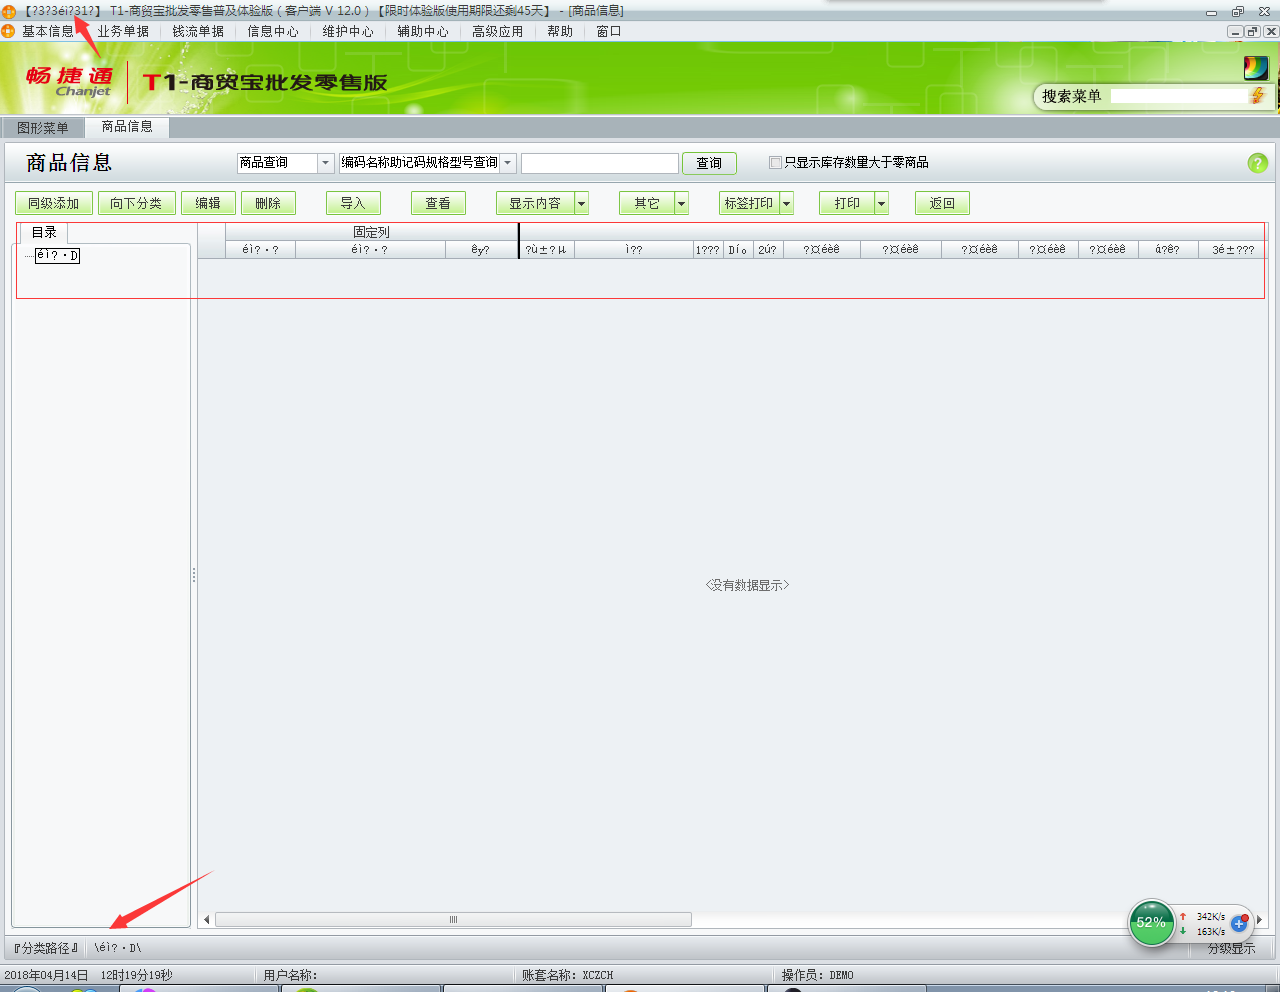
Task: Click the 同级添加 button
Action: pos(54,203)
